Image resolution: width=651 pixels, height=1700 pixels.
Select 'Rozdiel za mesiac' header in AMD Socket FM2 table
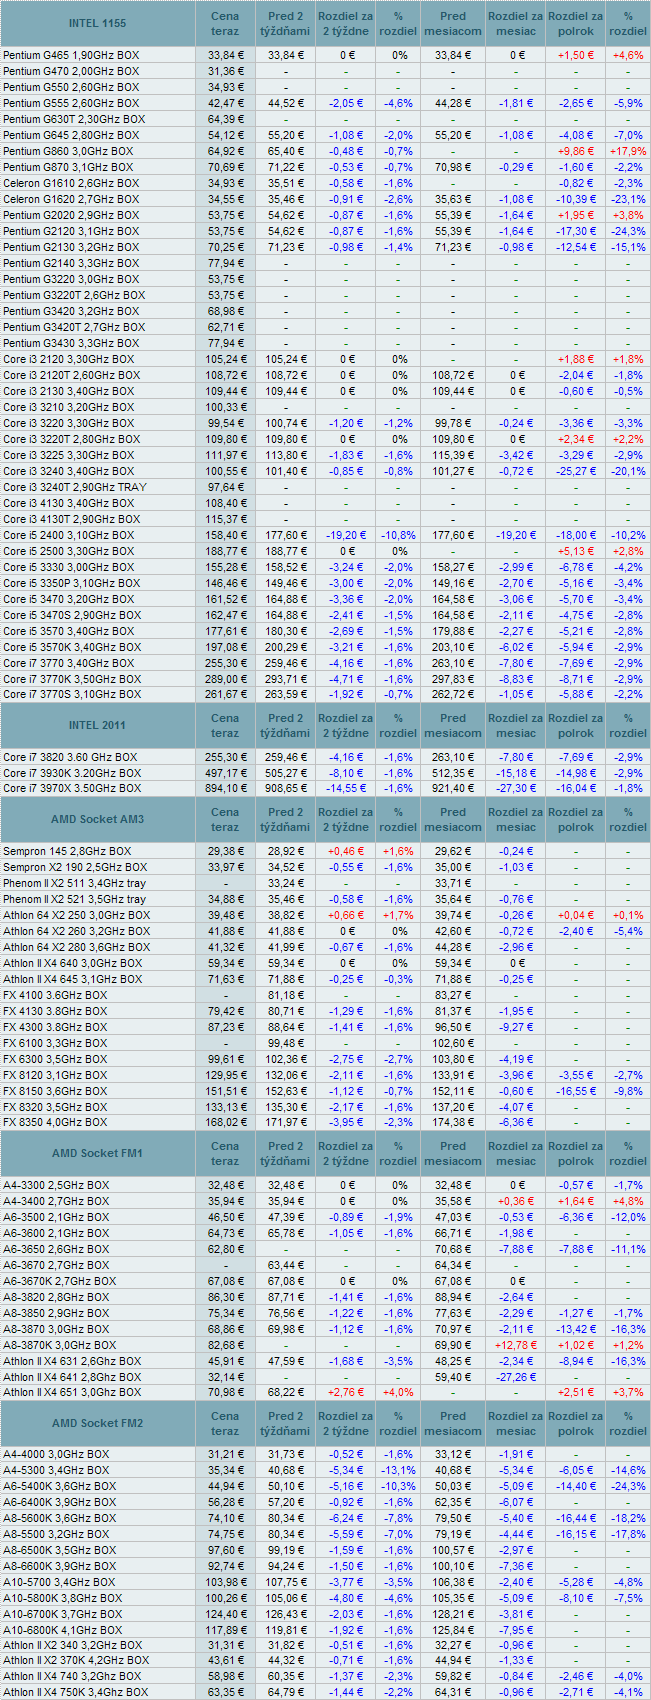point(516,1424)
